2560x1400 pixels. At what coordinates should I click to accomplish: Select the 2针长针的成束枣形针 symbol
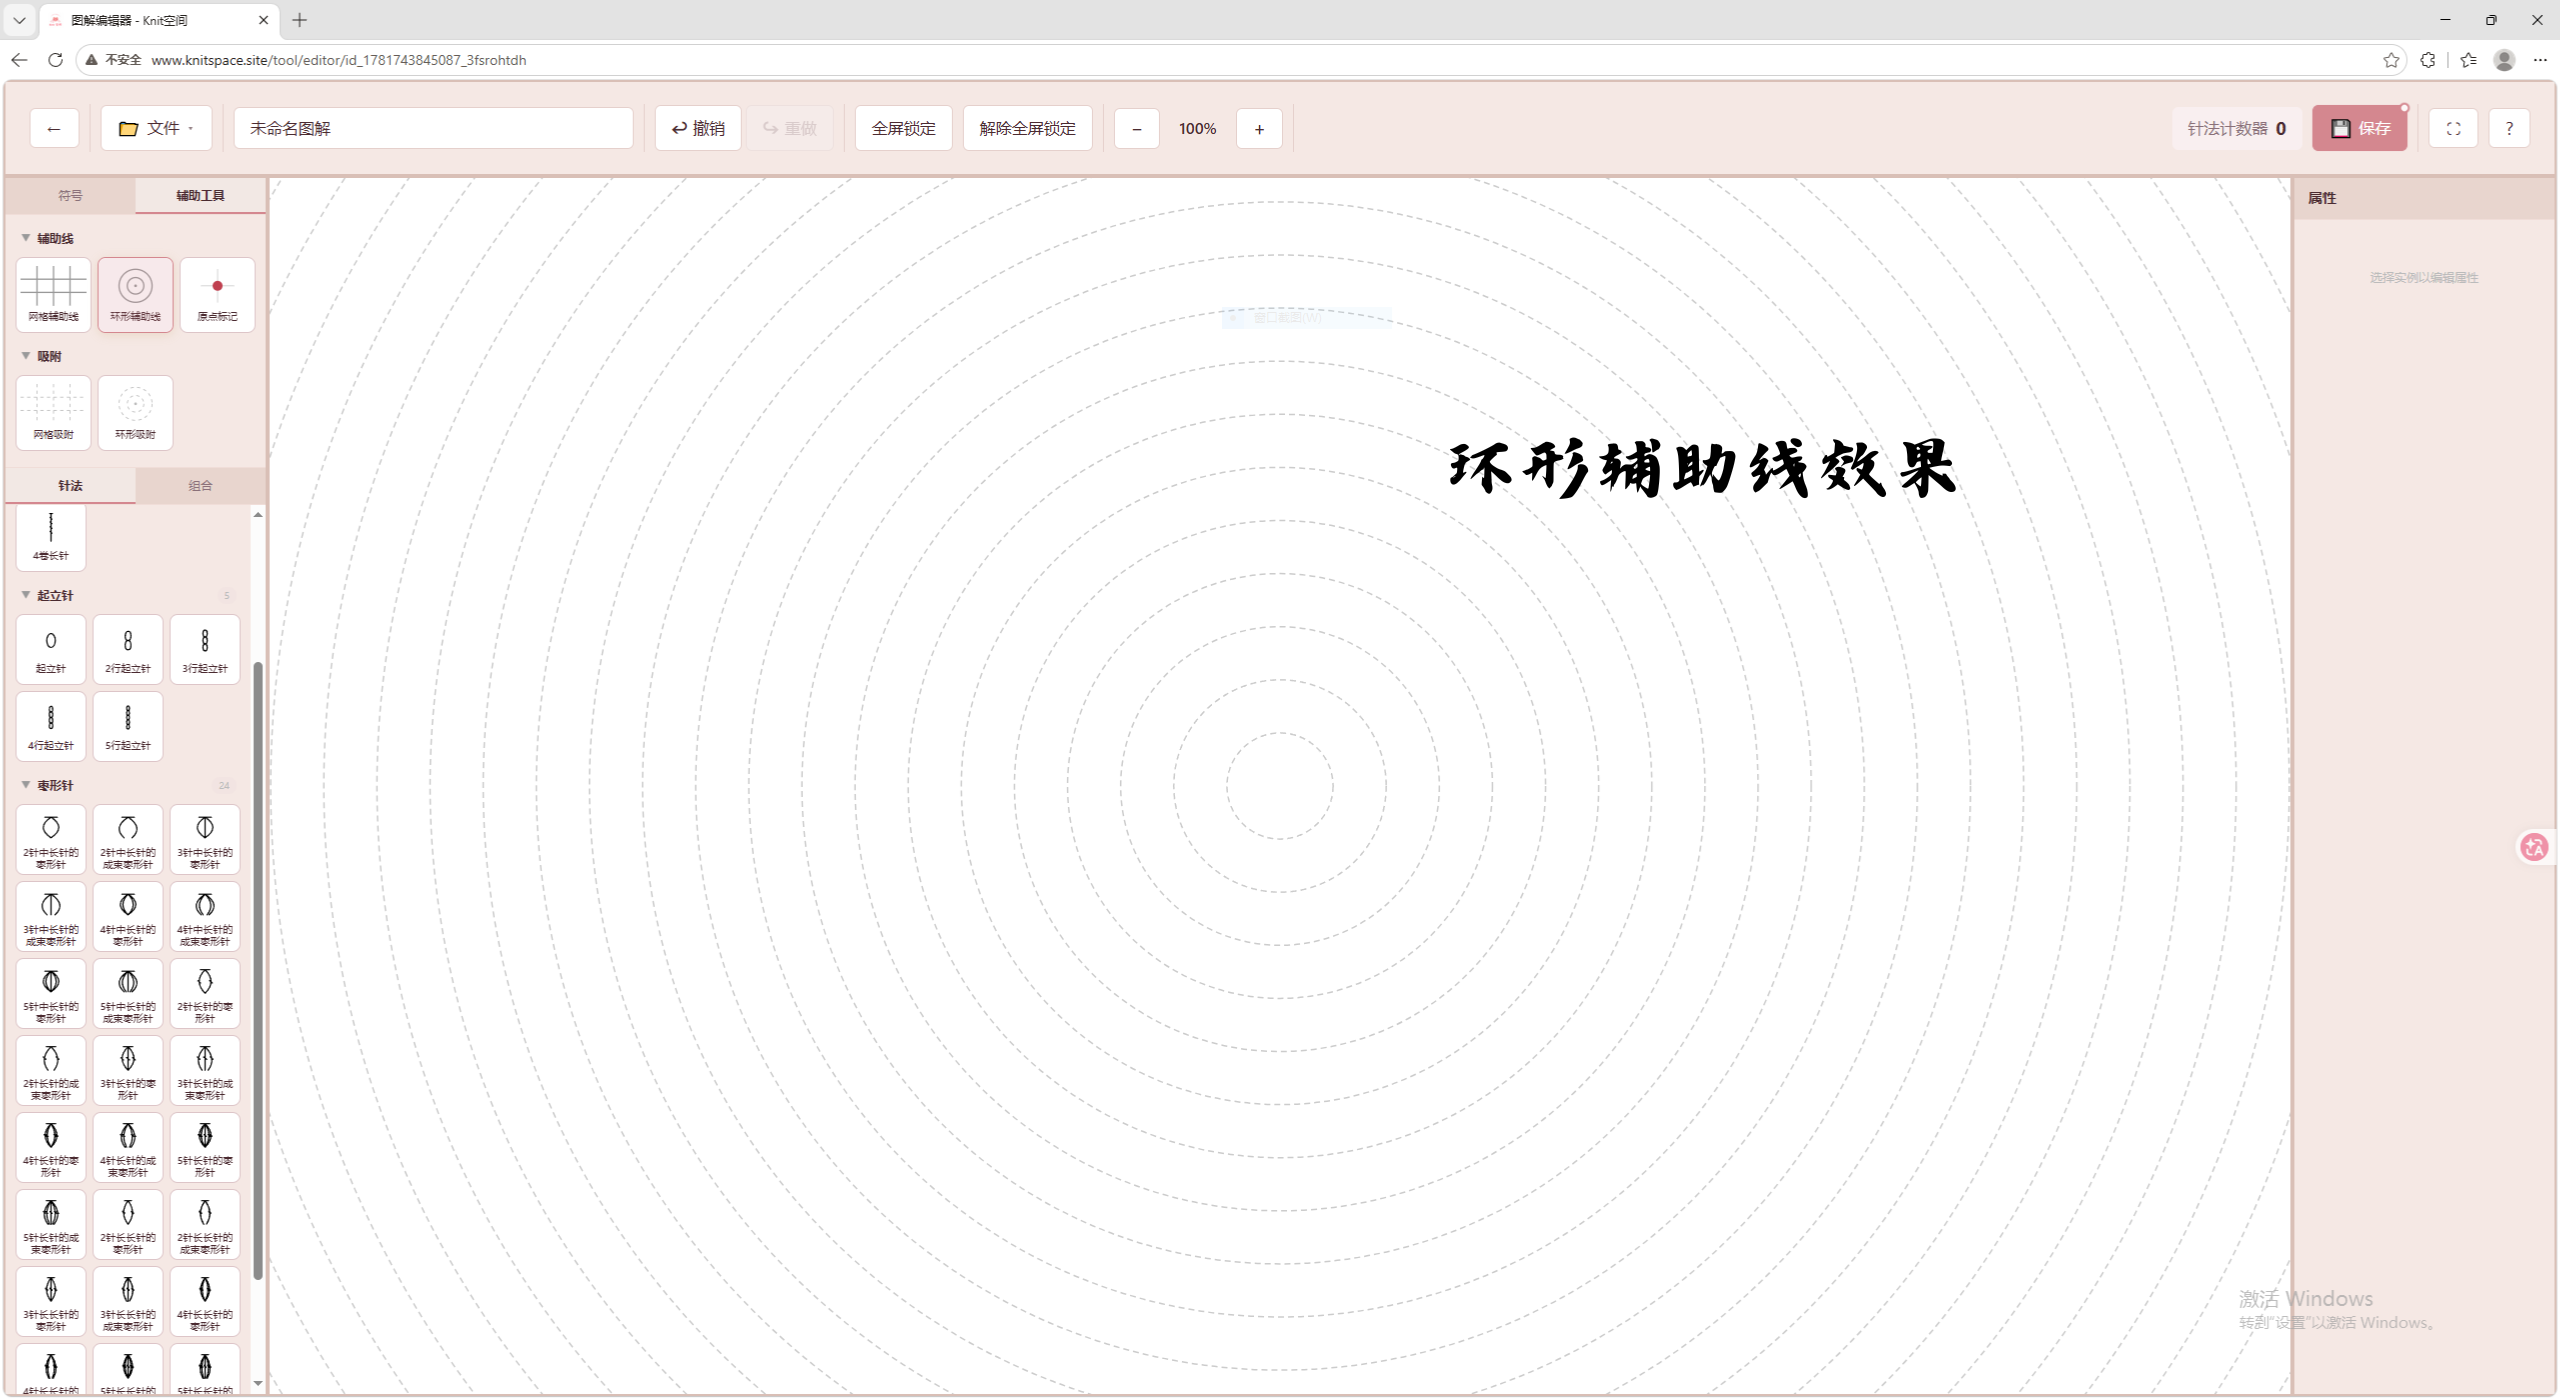(x=51, y=1070)
